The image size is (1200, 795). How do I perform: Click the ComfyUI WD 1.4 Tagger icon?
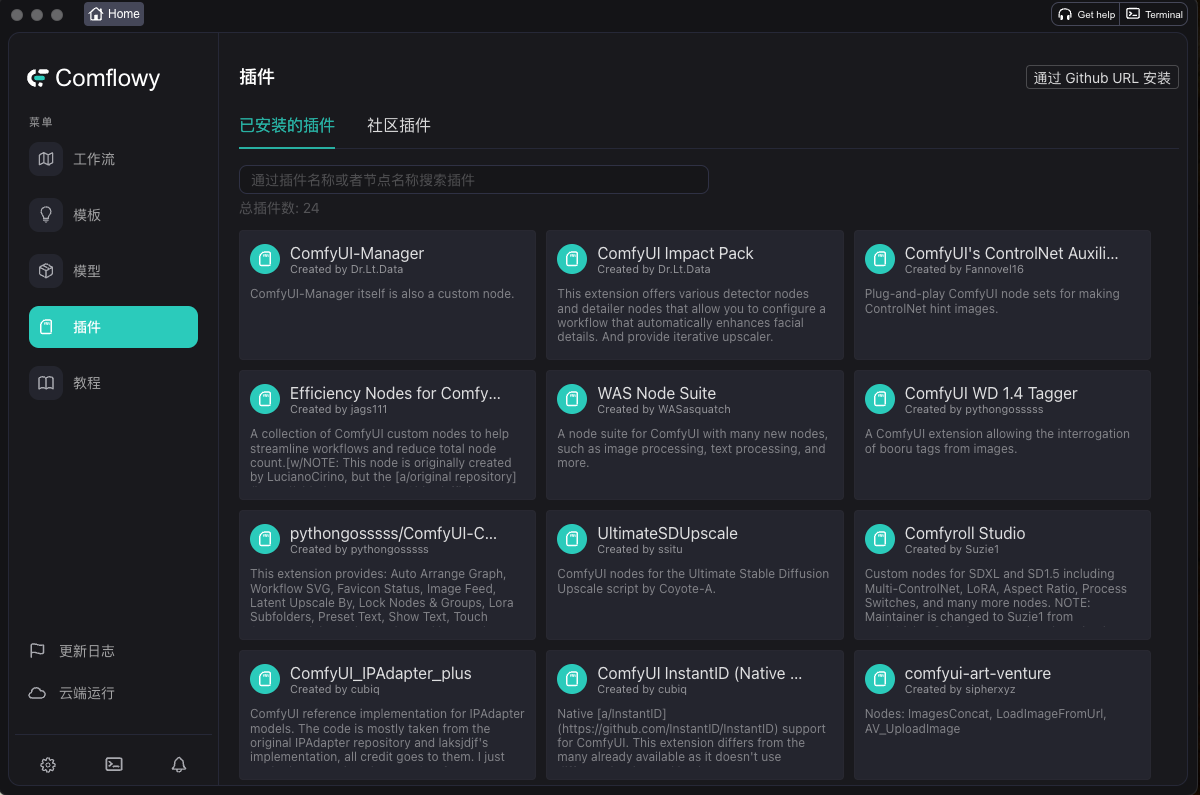click(x=880, y=400)
